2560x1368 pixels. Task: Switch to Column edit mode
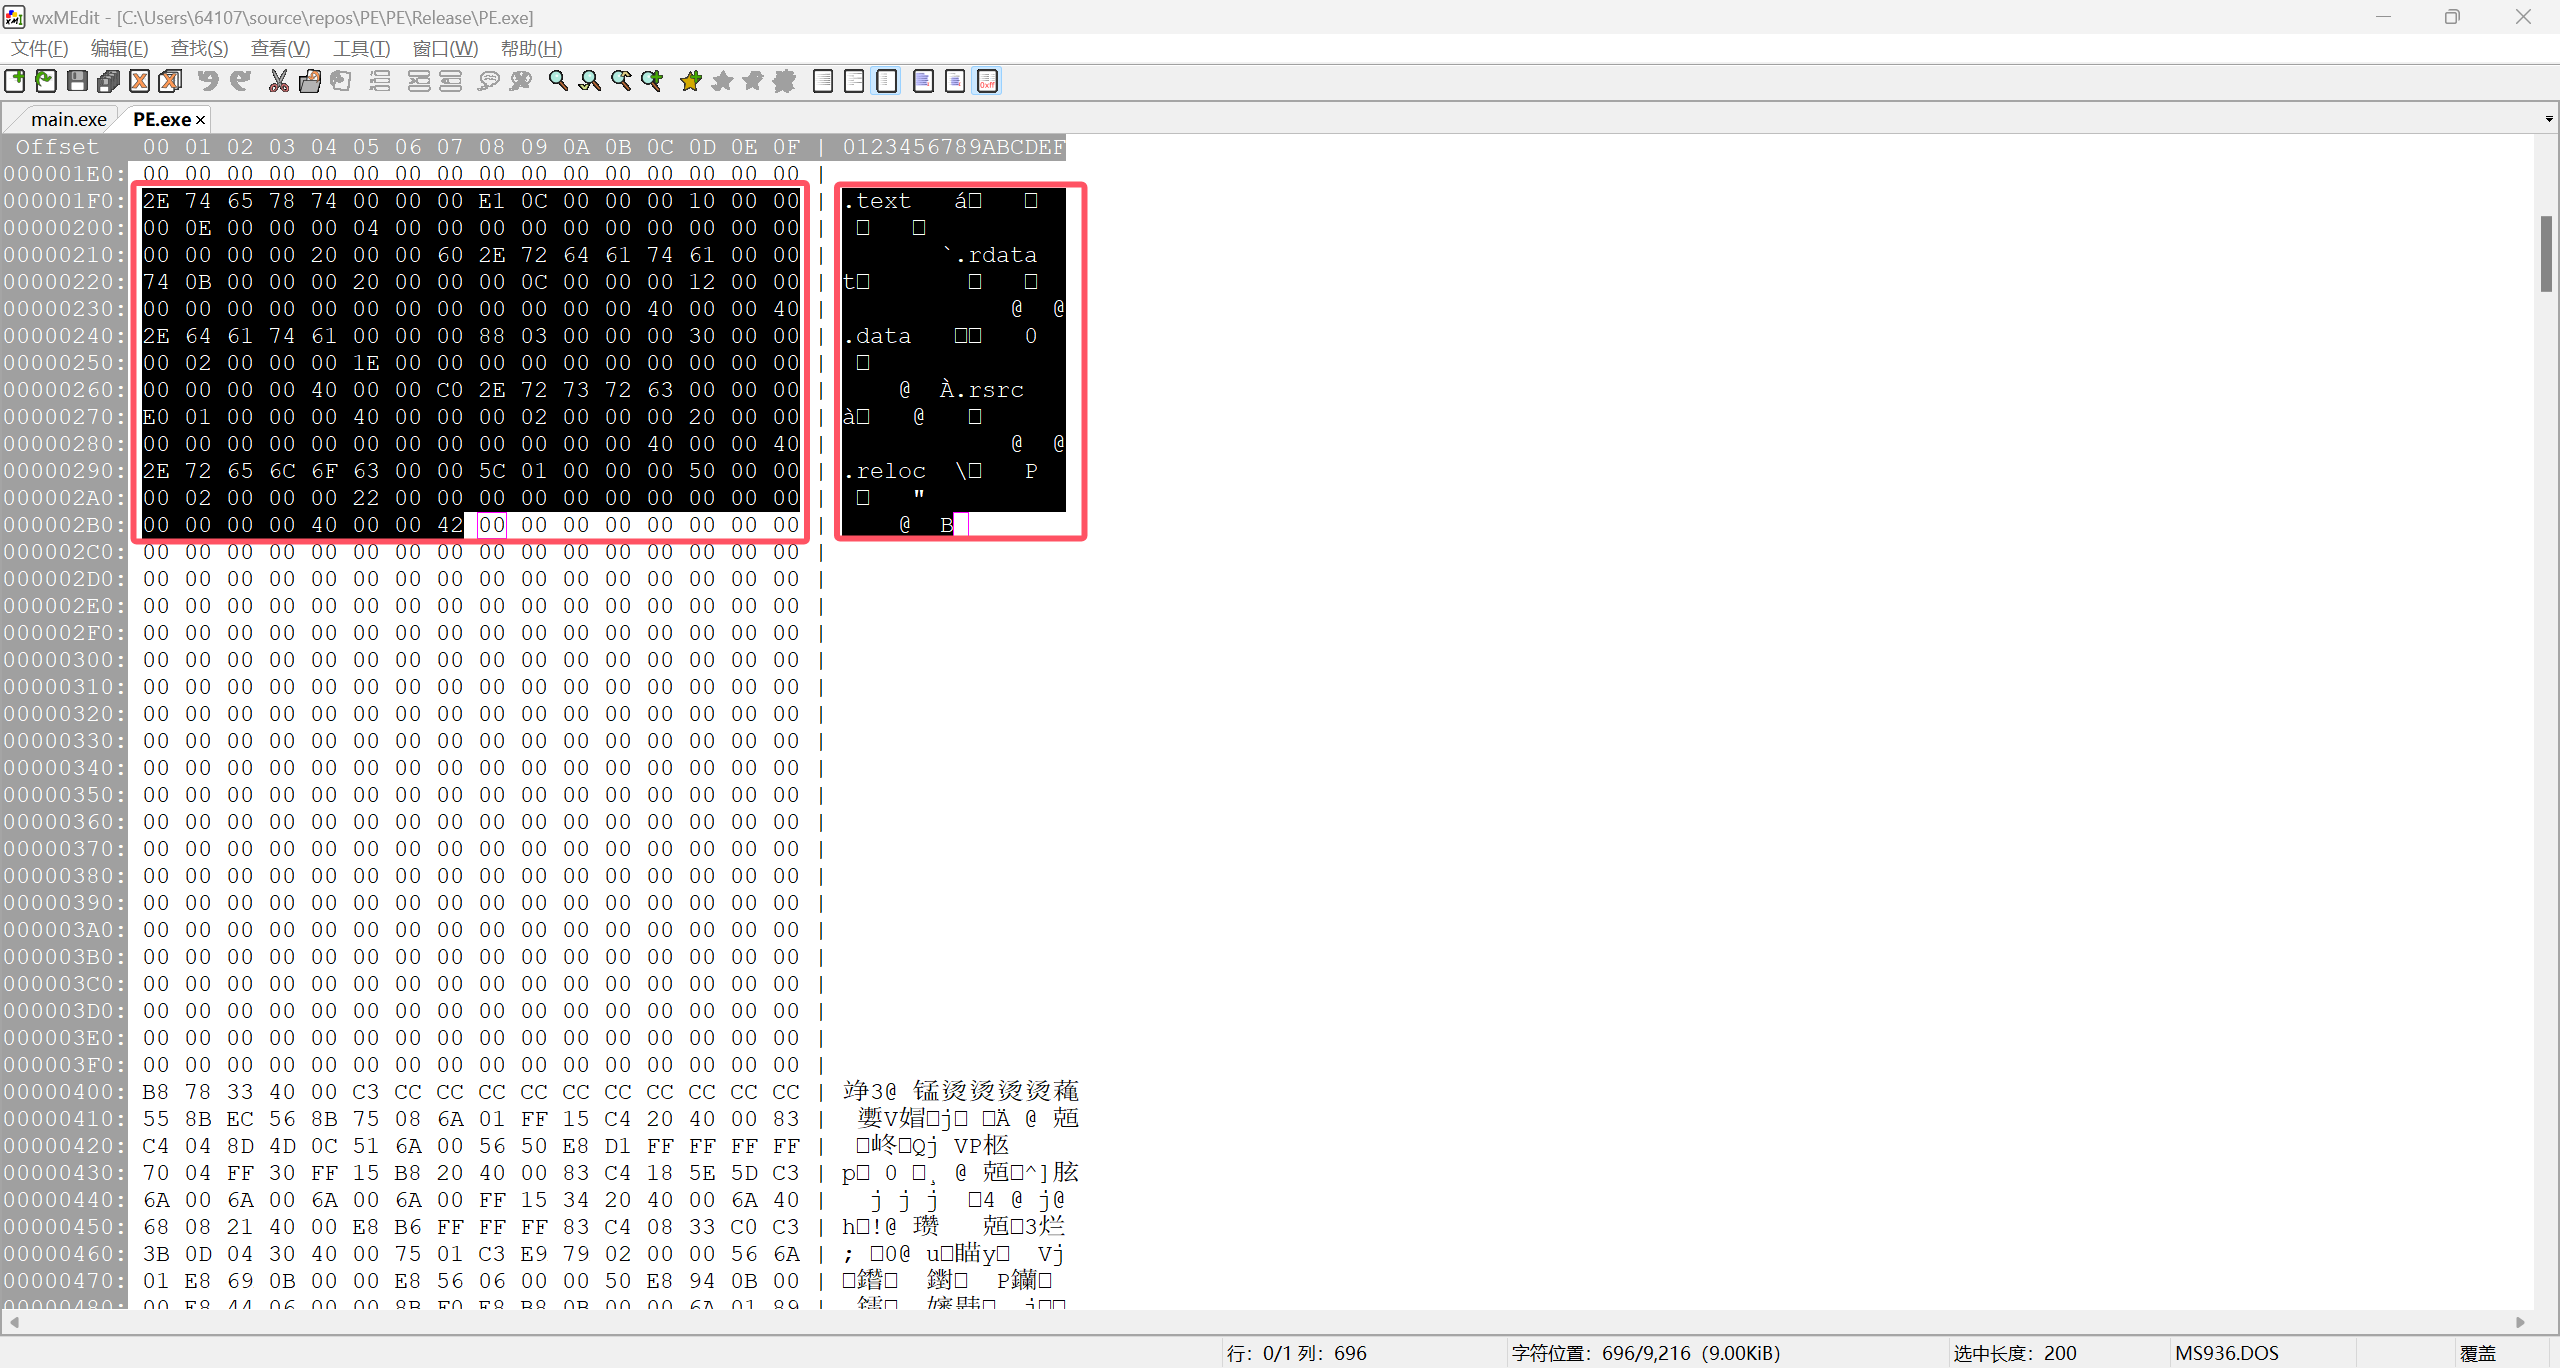tap(955, 81)
